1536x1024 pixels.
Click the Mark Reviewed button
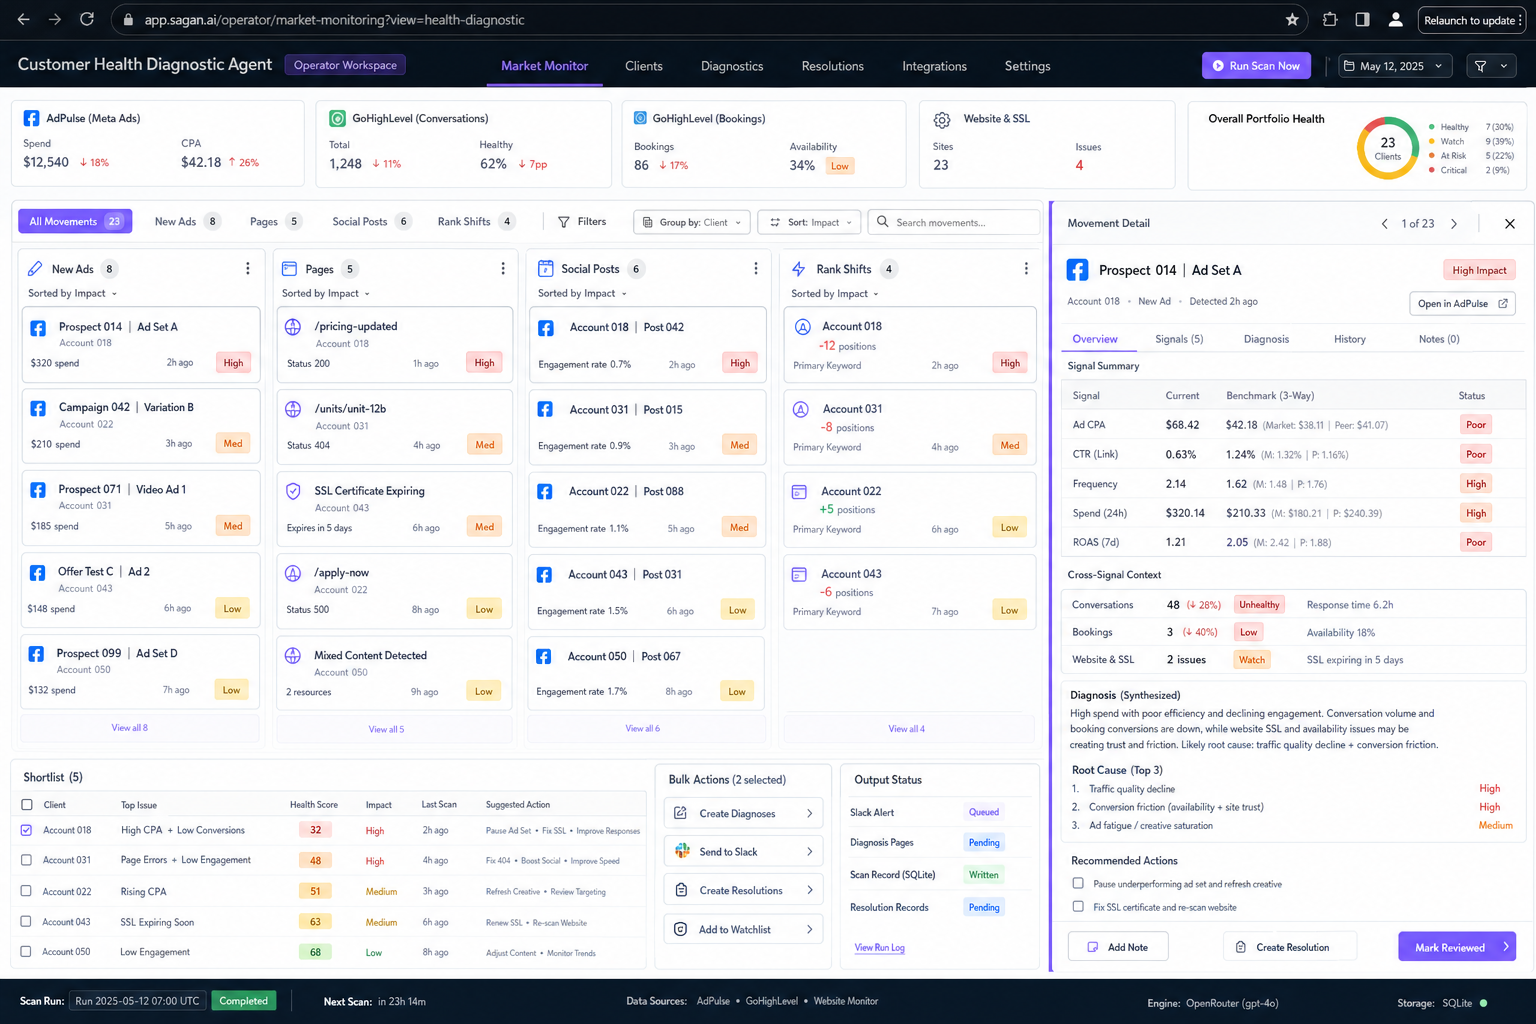1457,947
